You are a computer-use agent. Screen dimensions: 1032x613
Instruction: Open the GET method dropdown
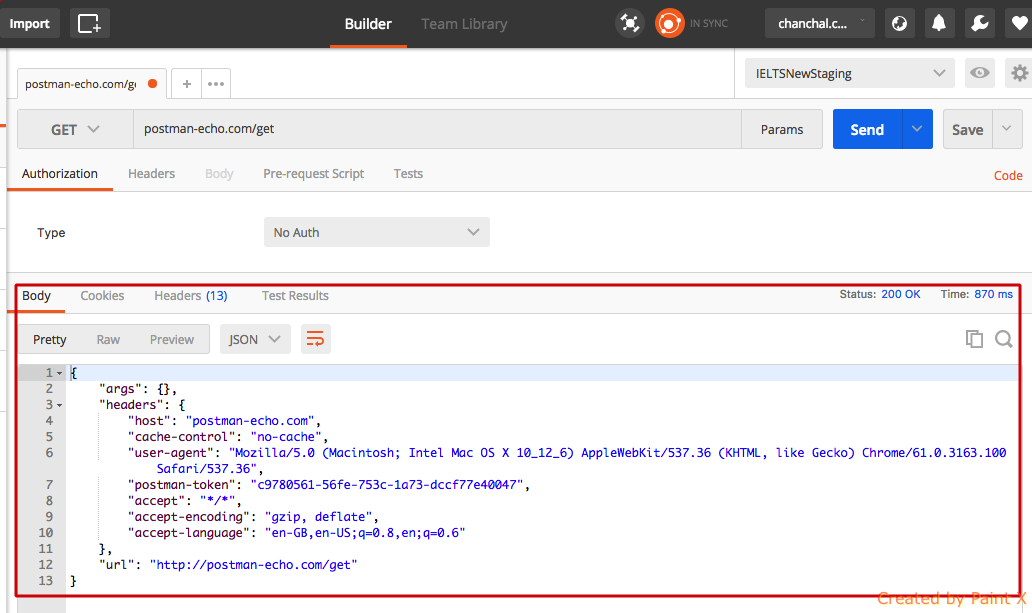coord(75,129)
